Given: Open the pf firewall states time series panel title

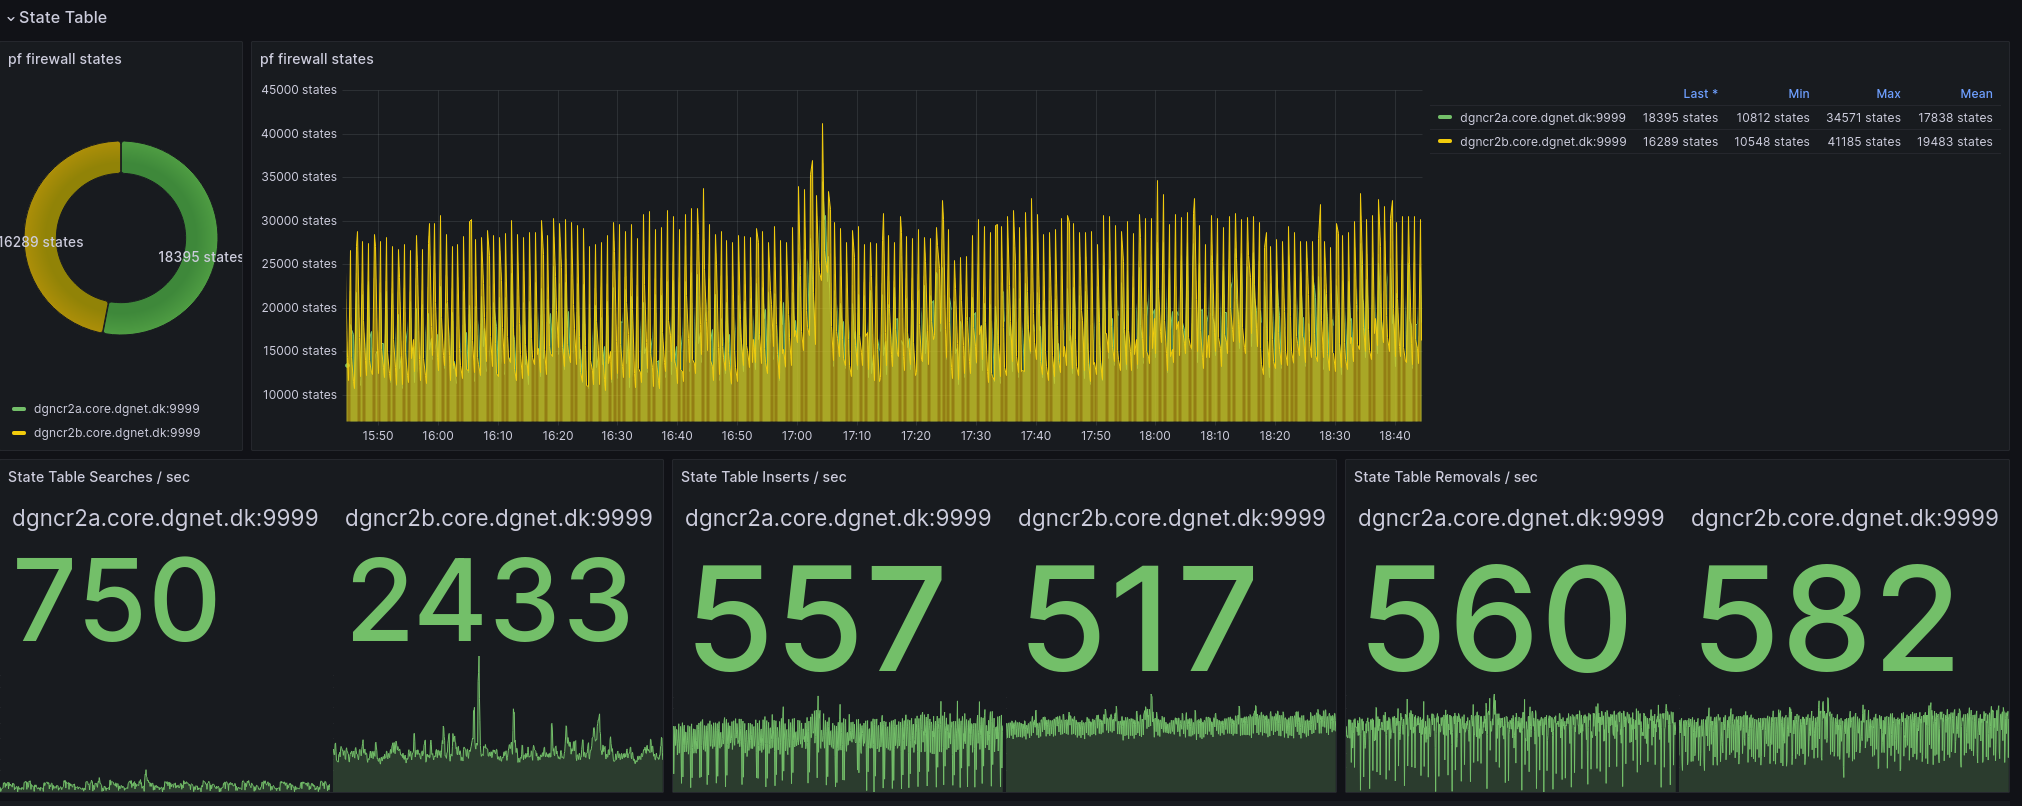Looking at the screenshot, I should (317, 59).
